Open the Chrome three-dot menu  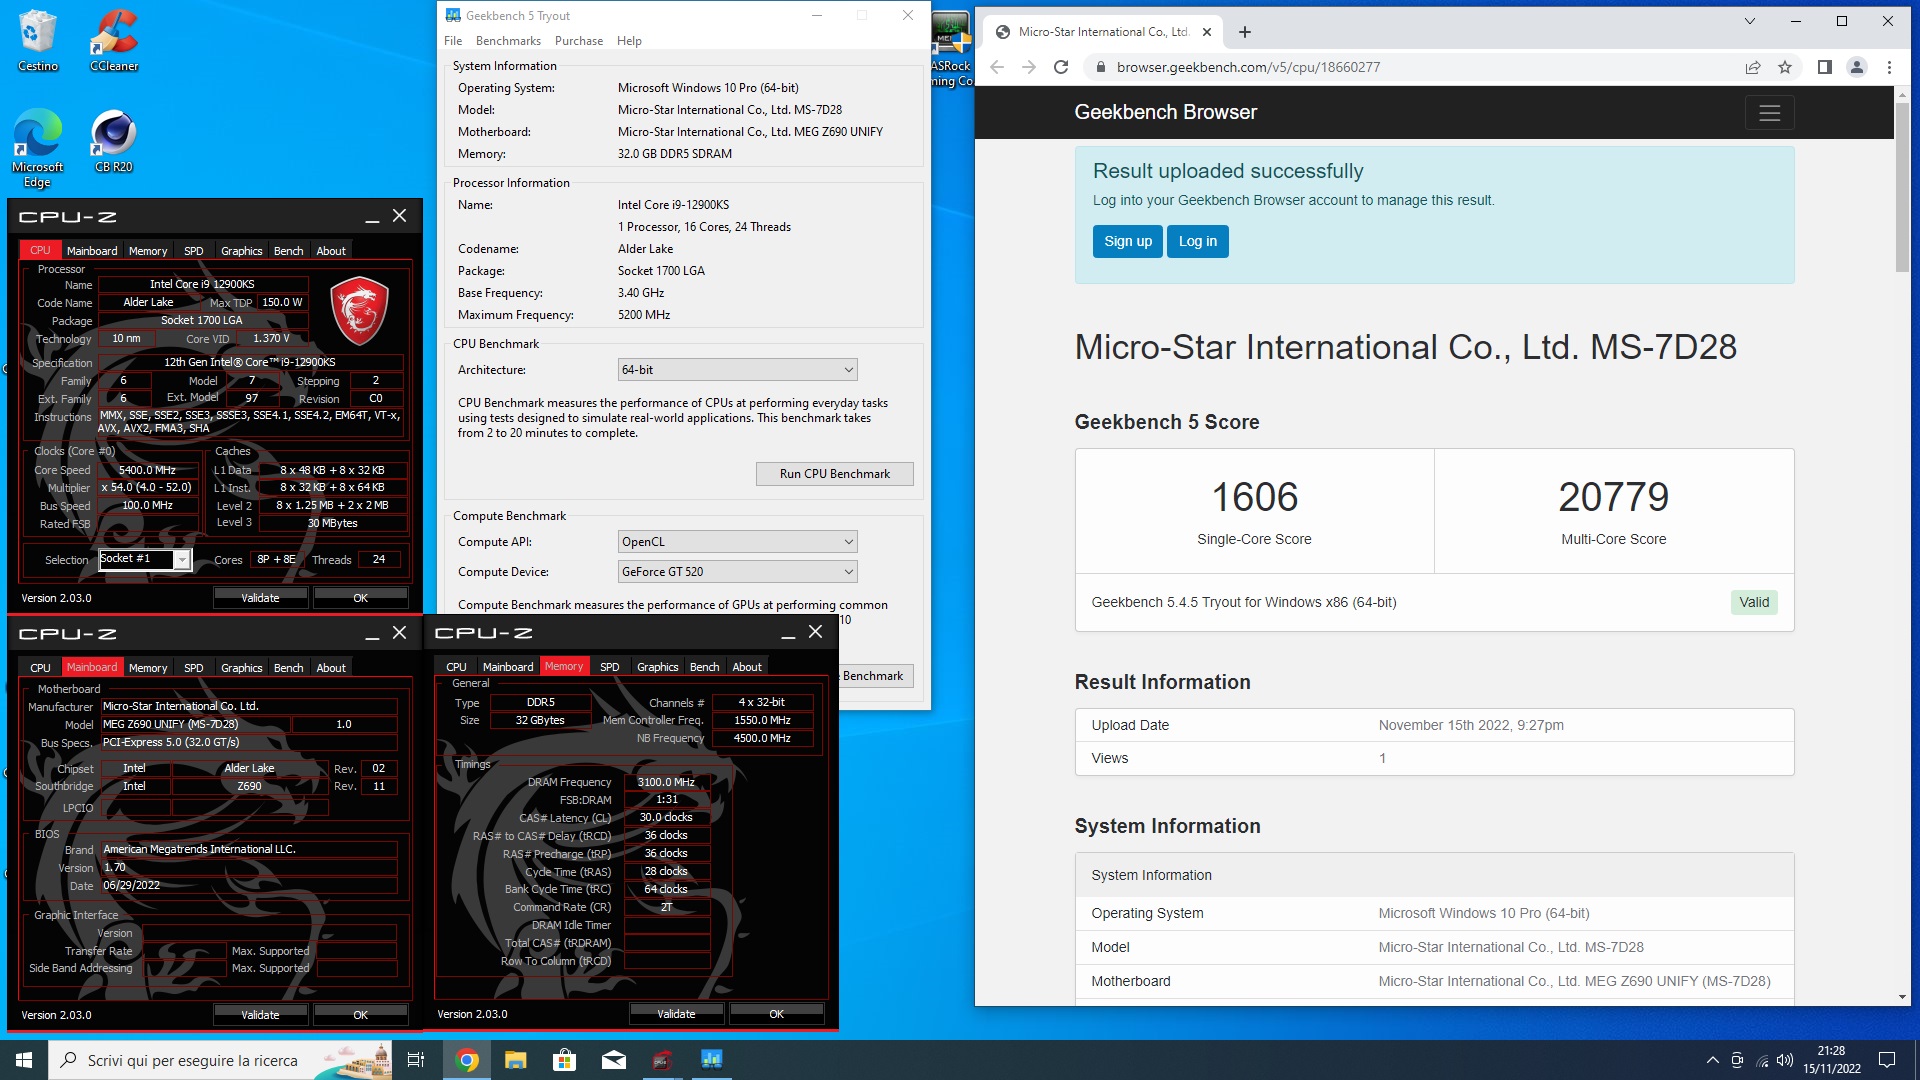1889,67
